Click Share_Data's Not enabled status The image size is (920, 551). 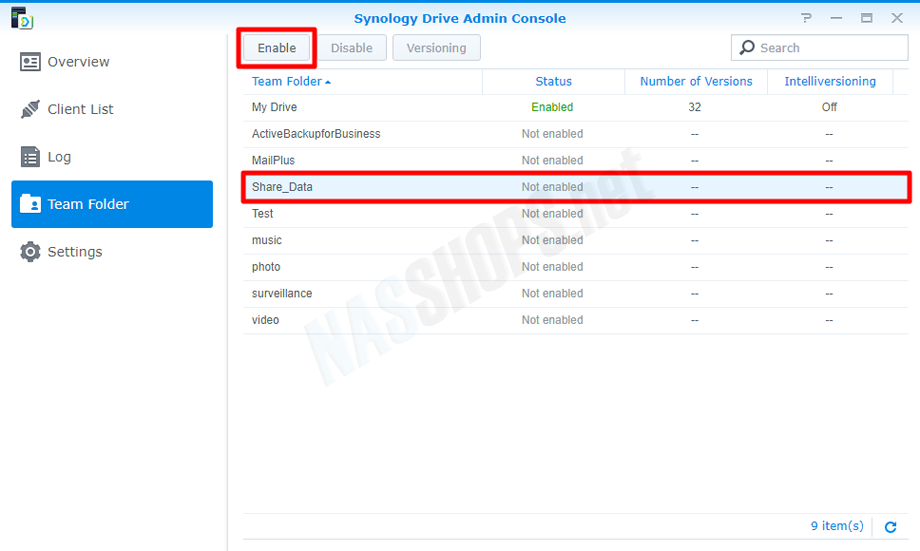click(x=552, y=187)
